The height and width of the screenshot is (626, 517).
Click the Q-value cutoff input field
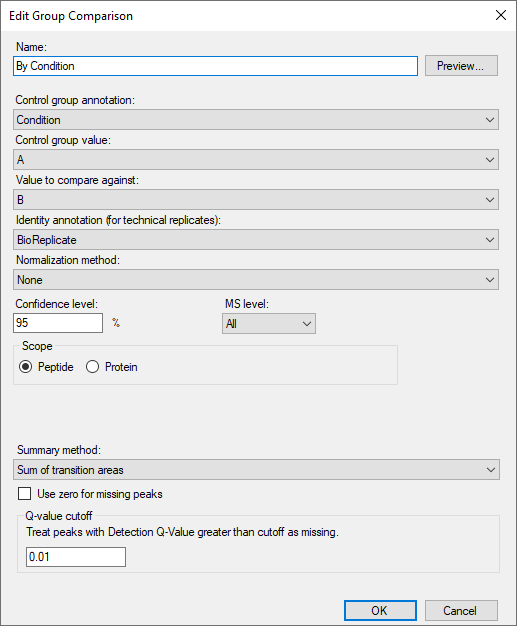[76, 557]
